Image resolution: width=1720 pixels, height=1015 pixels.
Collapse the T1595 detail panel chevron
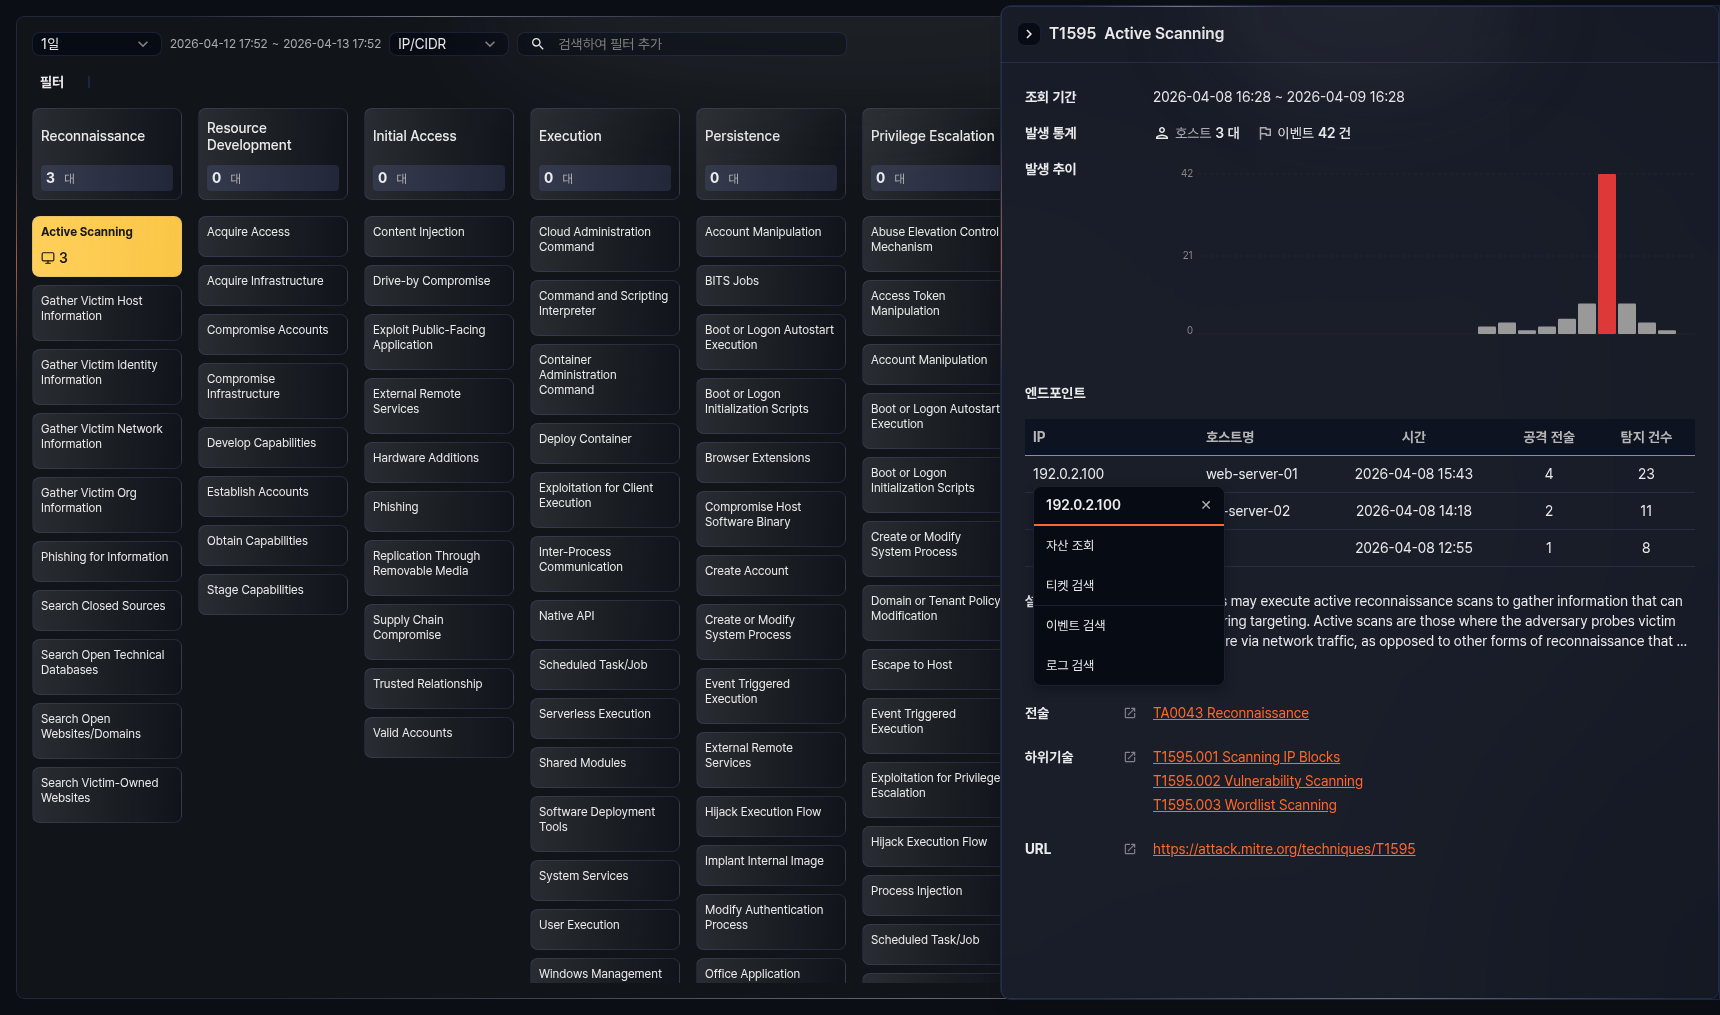pos(1028,34)
